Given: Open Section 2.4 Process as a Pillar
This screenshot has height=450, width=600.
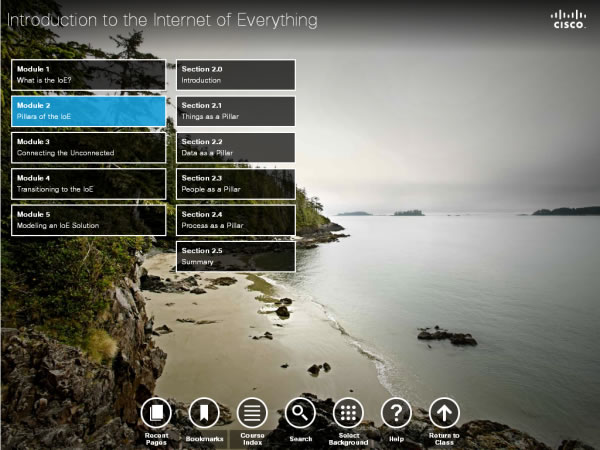Looking at the screenshot, I should (x=236, y=220).
